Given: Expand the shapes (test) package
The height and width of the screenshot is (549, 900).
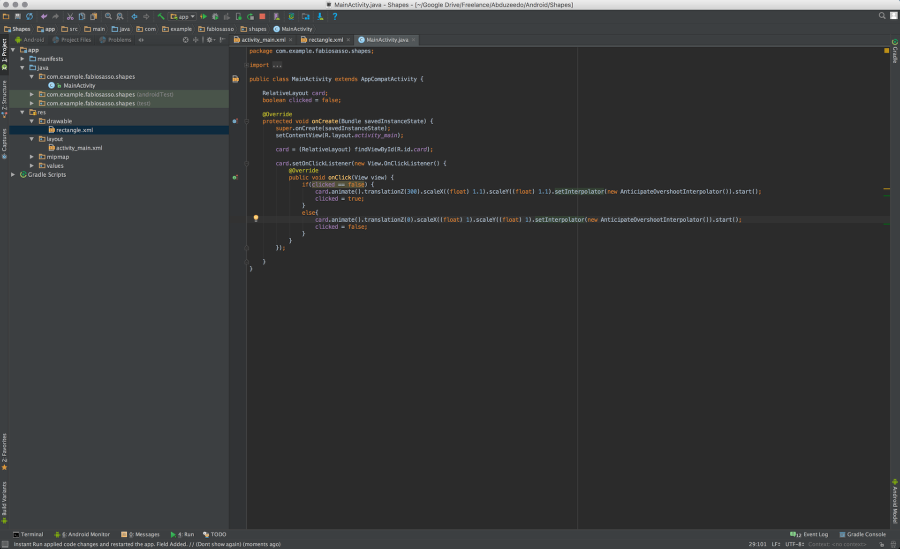Looking at the screenshot, I should [32, 103].
